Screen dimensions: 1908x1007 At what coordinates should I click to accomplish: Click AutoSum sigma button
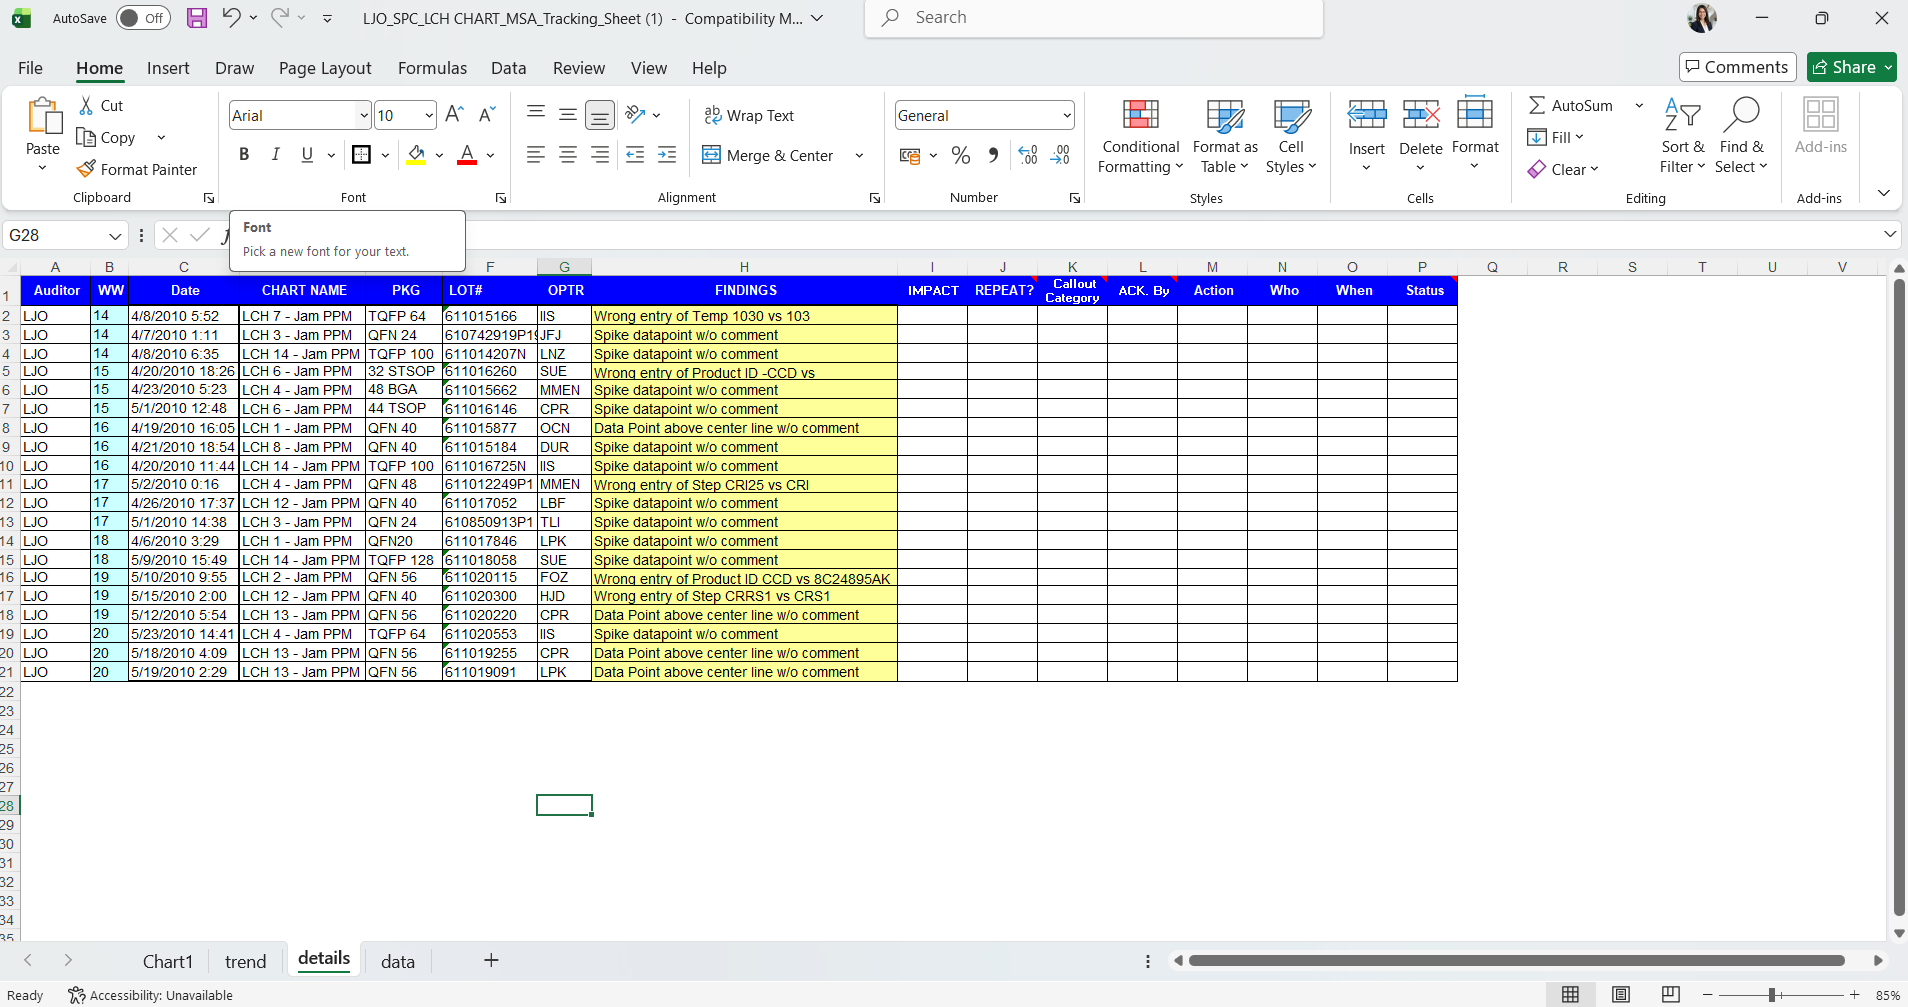(1571, 105)
